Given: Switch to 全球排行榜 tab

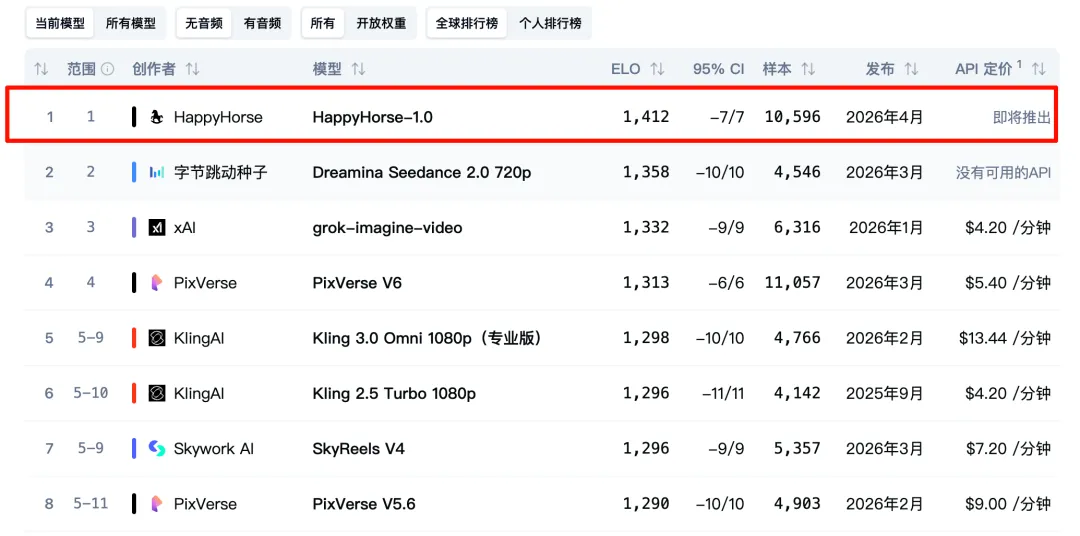Looking at the screenshot, I should [x=466, y=23].
